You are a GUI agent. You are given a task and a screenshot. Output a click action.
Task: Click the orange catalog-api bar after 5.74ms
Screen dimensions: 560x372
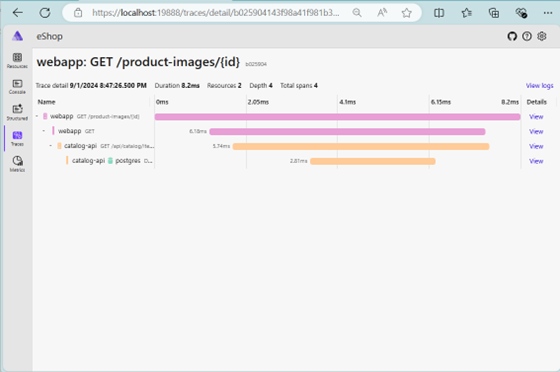click(361, 146)
